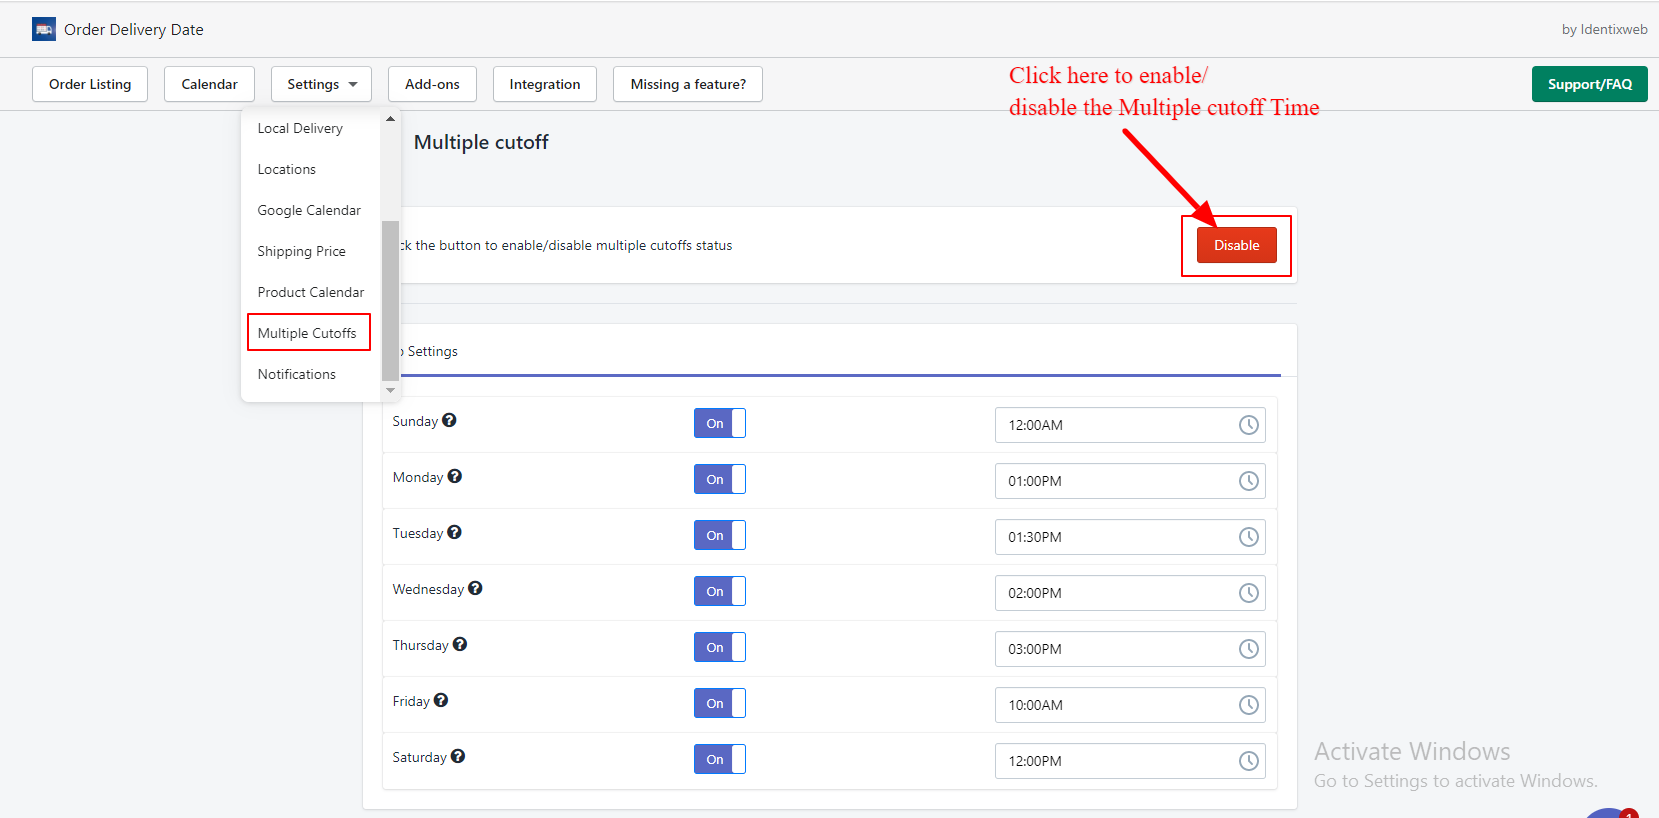Click the settings menu scrollbar thumb
Viewport: 1659px width, 818px height.
point(390,300)
